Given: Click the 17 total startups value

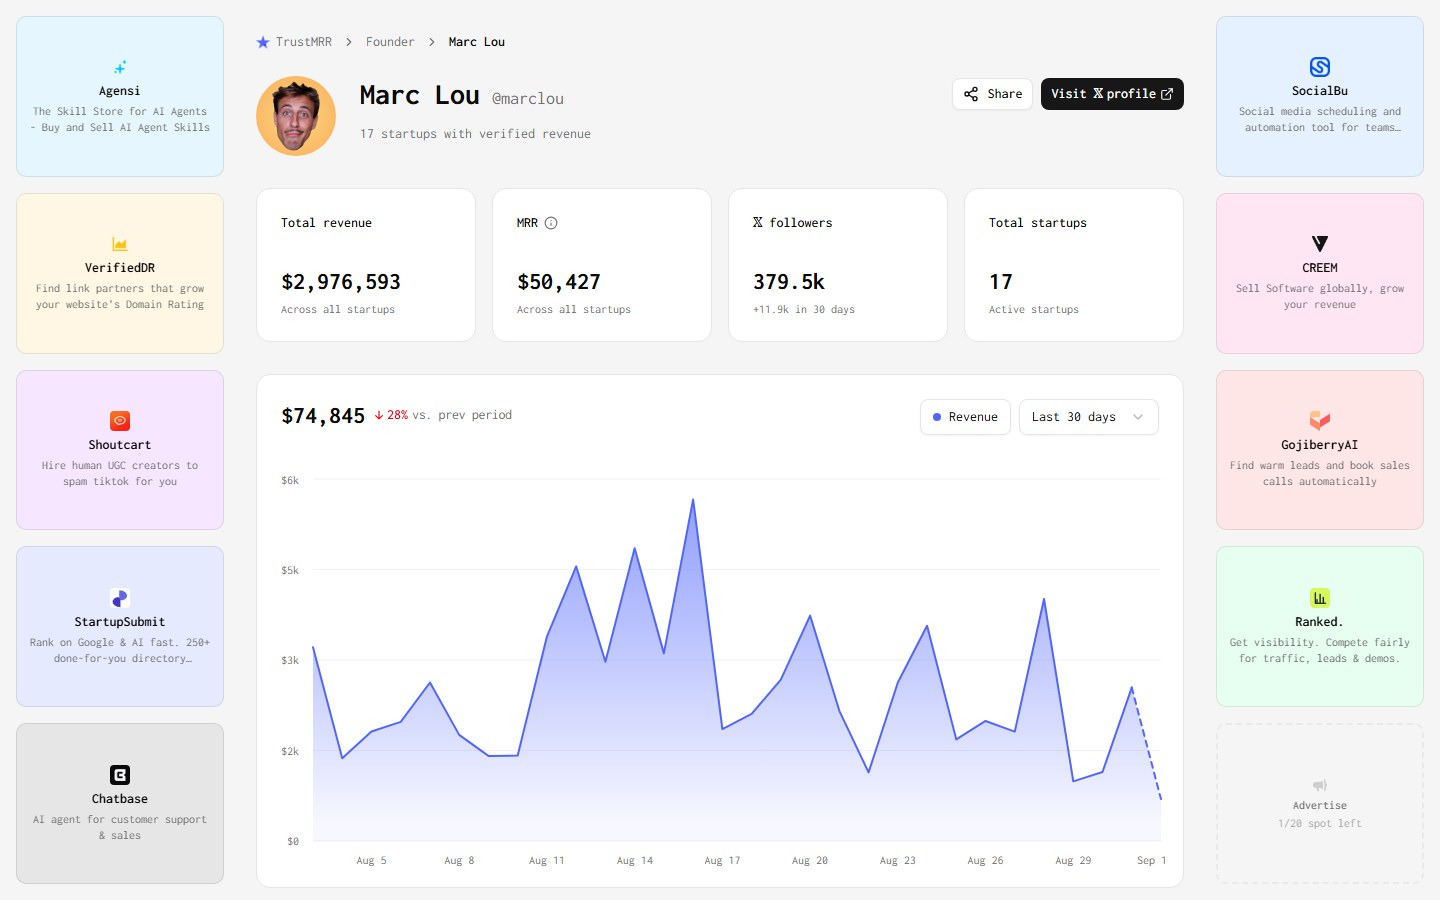Looking at the screenshot, I should [x=1001, y=282].
